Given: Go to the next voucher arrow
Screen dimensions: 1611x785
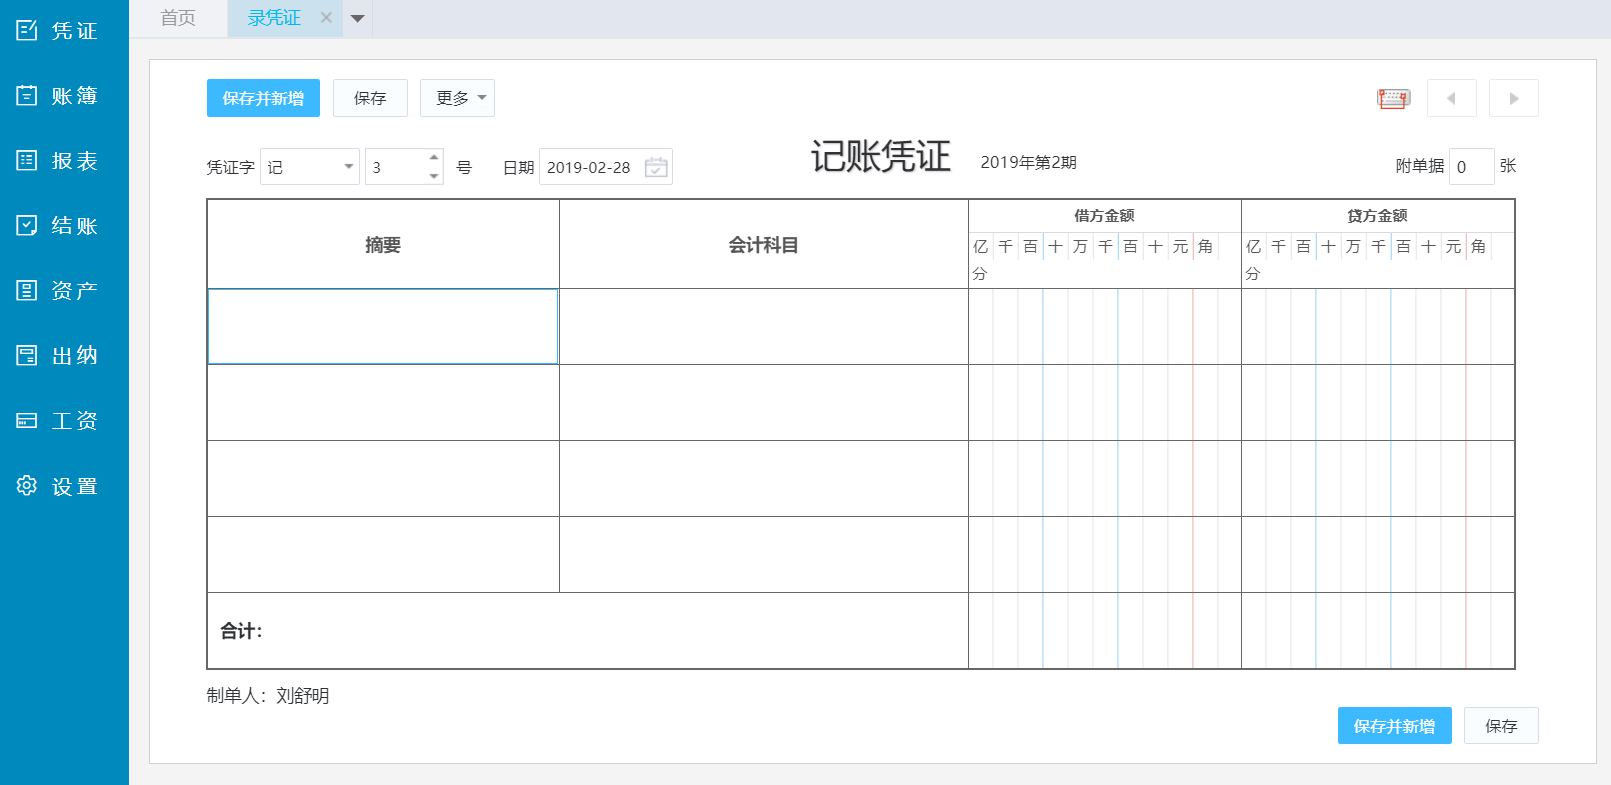Looking at the screenshot, I should pos(1513,98).
